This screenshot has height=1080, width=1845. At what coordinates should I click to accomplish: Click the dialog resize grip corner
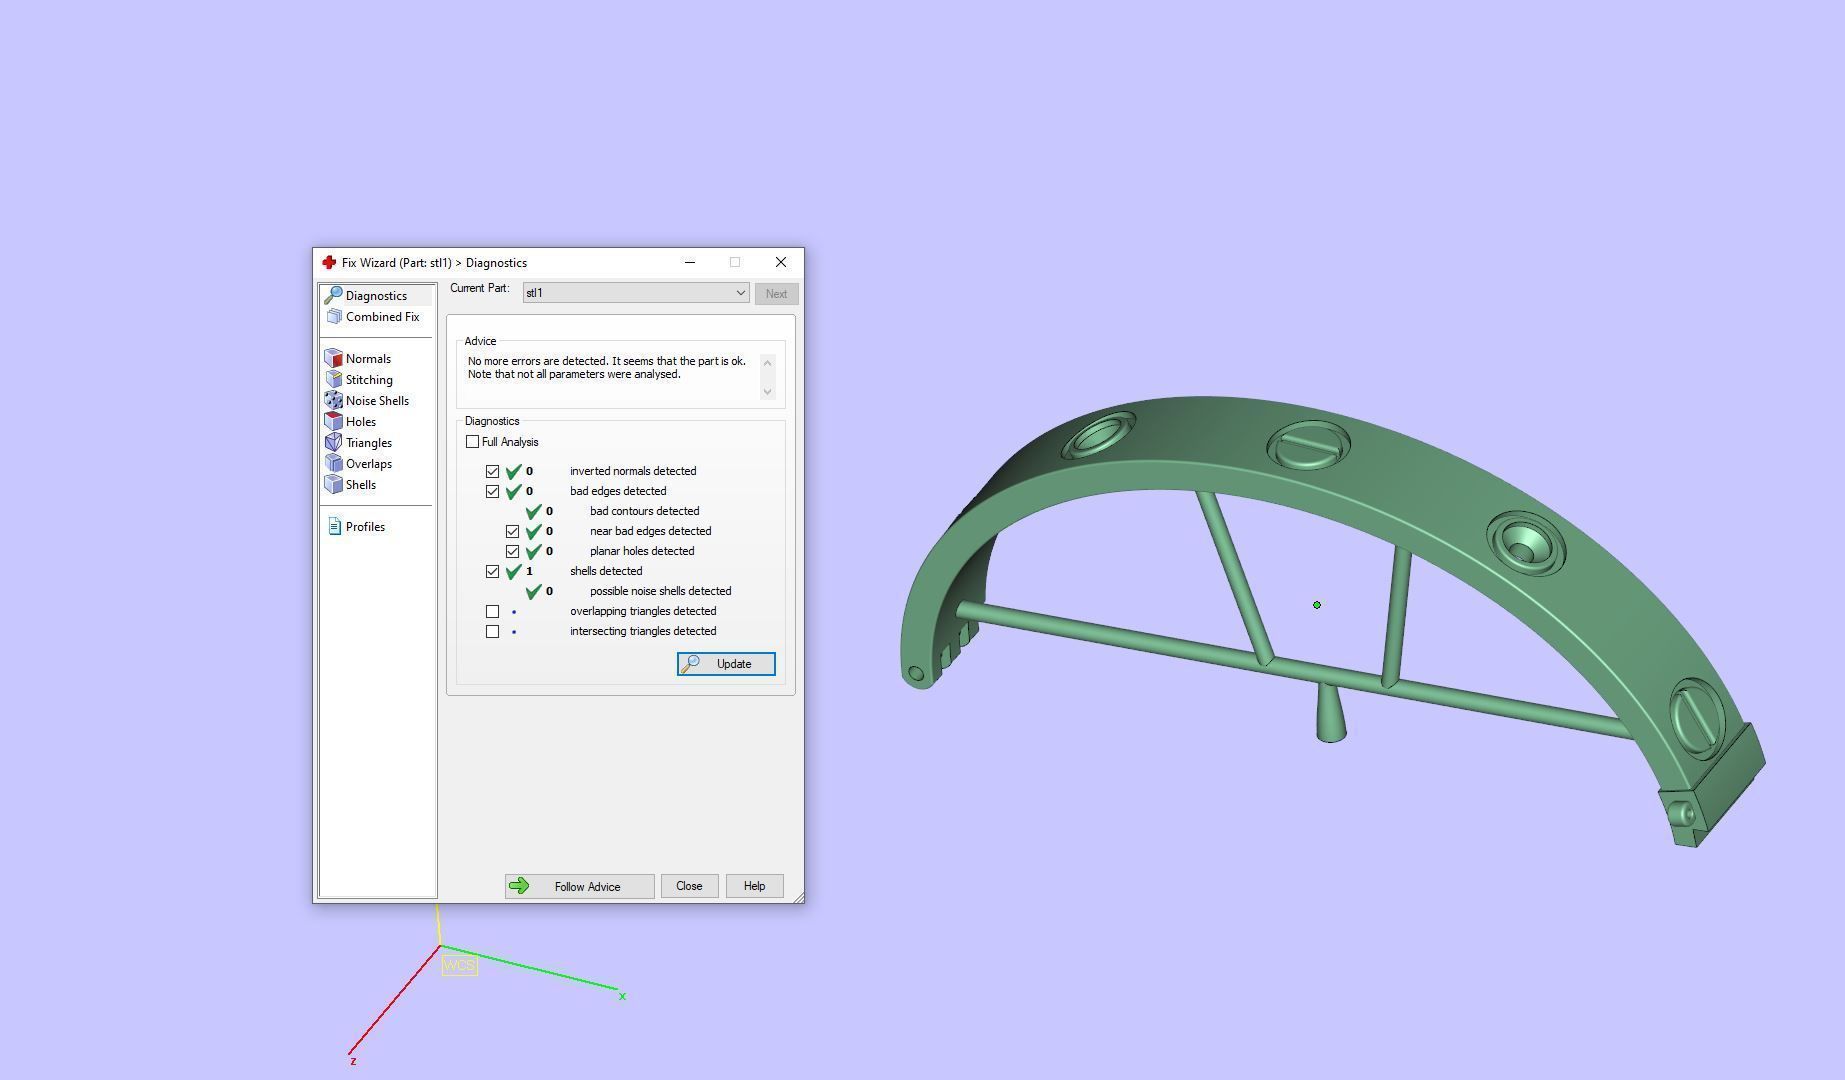[798, 898]
